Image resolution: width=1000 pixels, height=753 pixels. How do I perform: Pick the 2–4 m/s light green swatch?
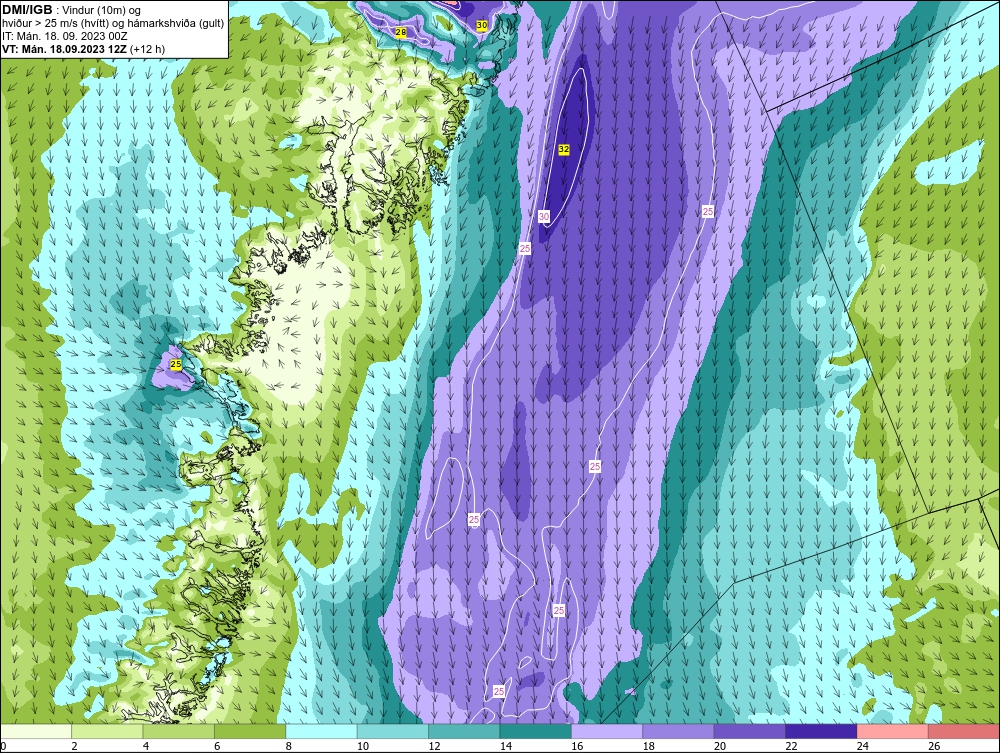click(x=107, y=731)
